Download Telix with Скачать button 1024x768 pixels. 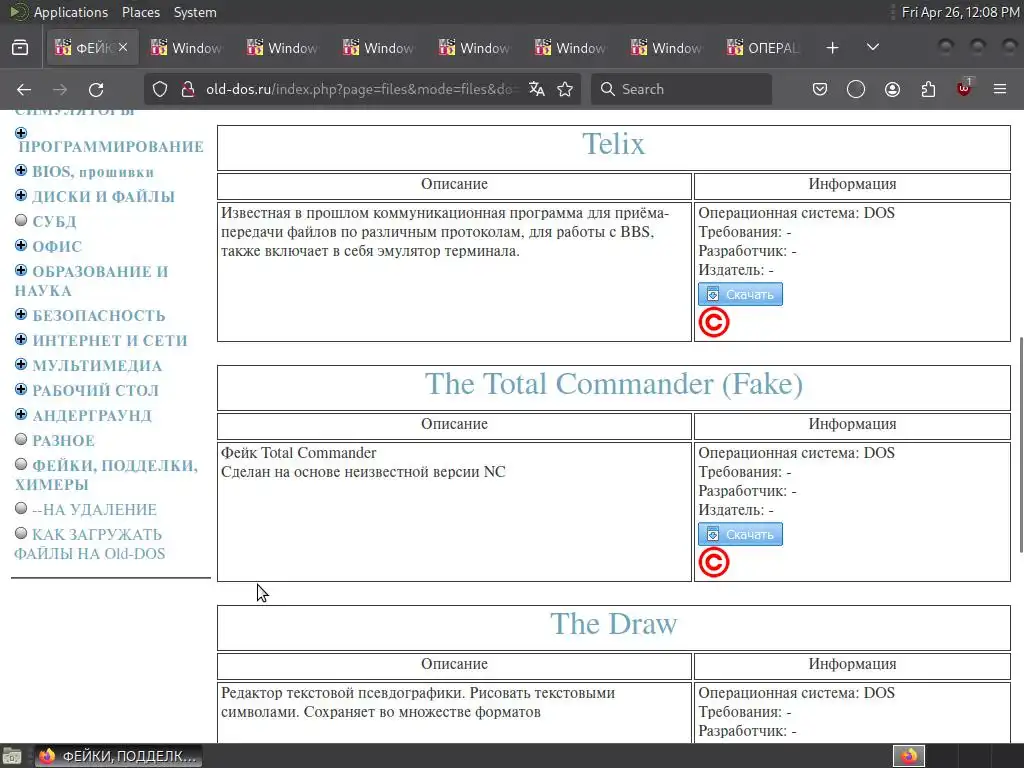point(740,295)
